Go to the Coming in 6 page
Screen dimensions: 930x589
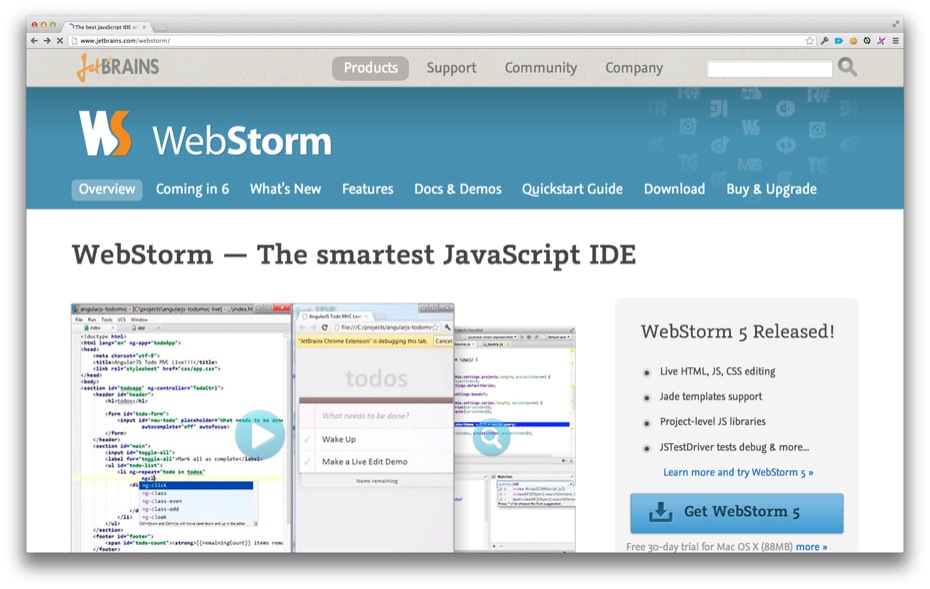tap(192, 189)
